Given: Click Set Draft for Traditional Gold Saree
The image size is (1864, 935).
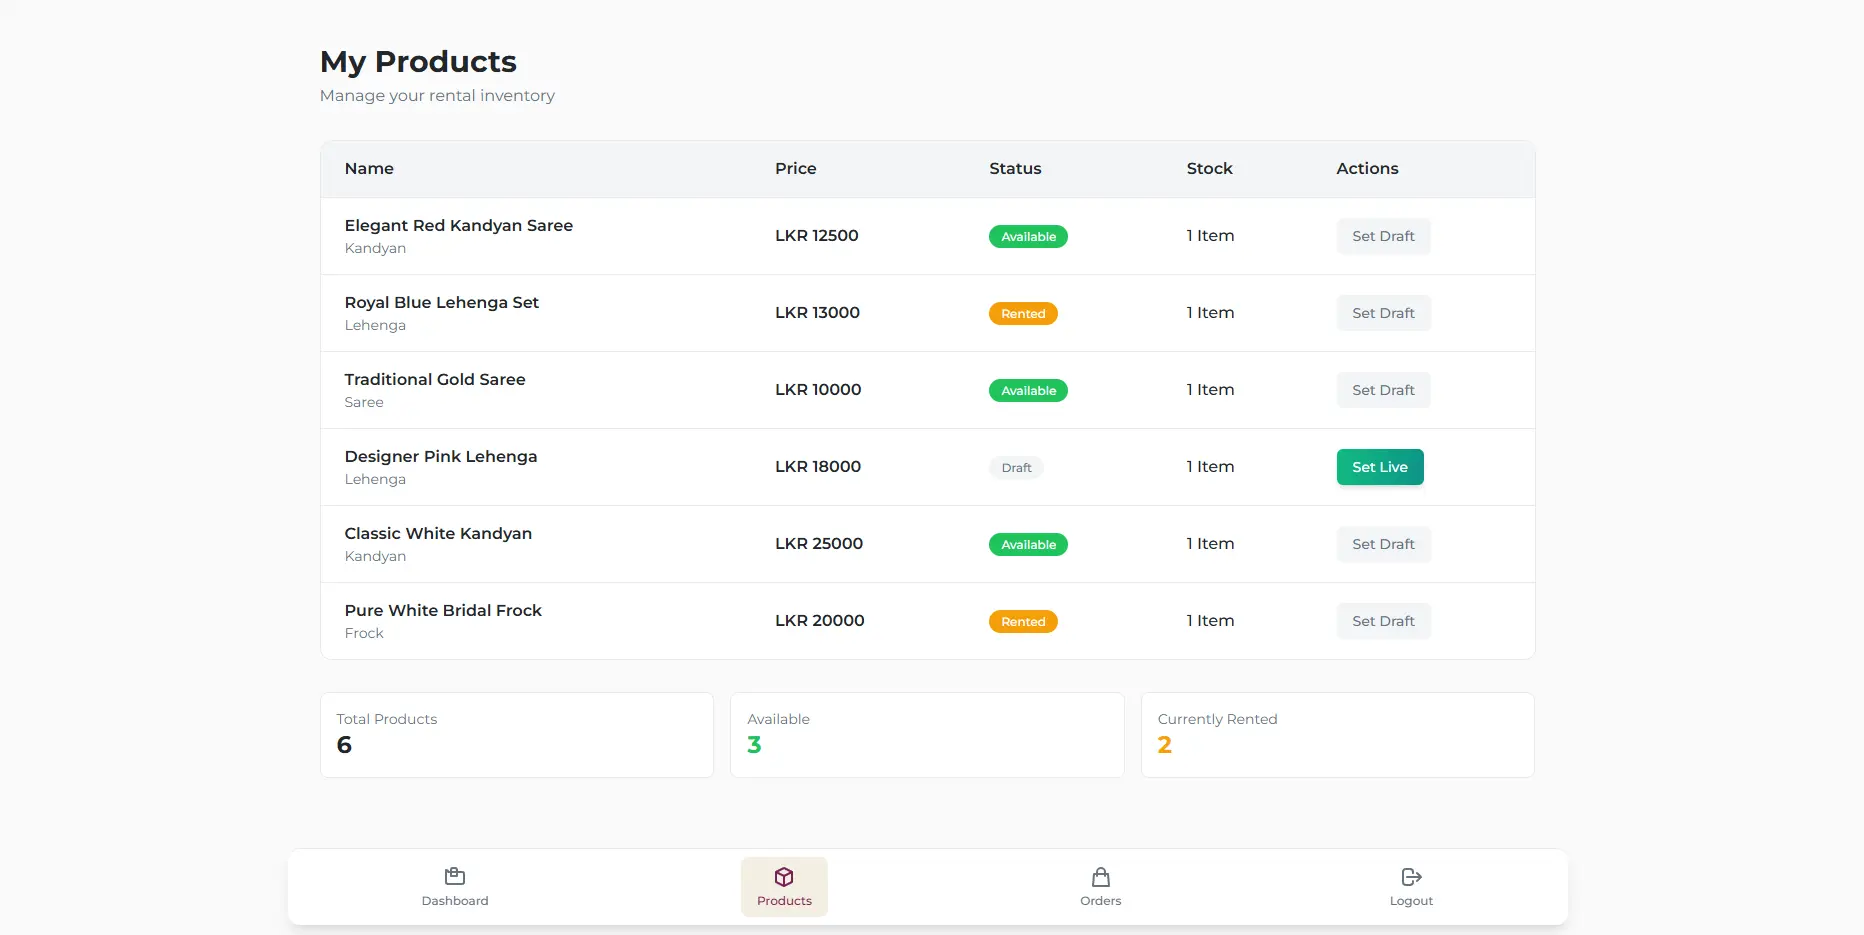Looking at the screenshot, I should pyautogui.click(x=1383, y=390).
